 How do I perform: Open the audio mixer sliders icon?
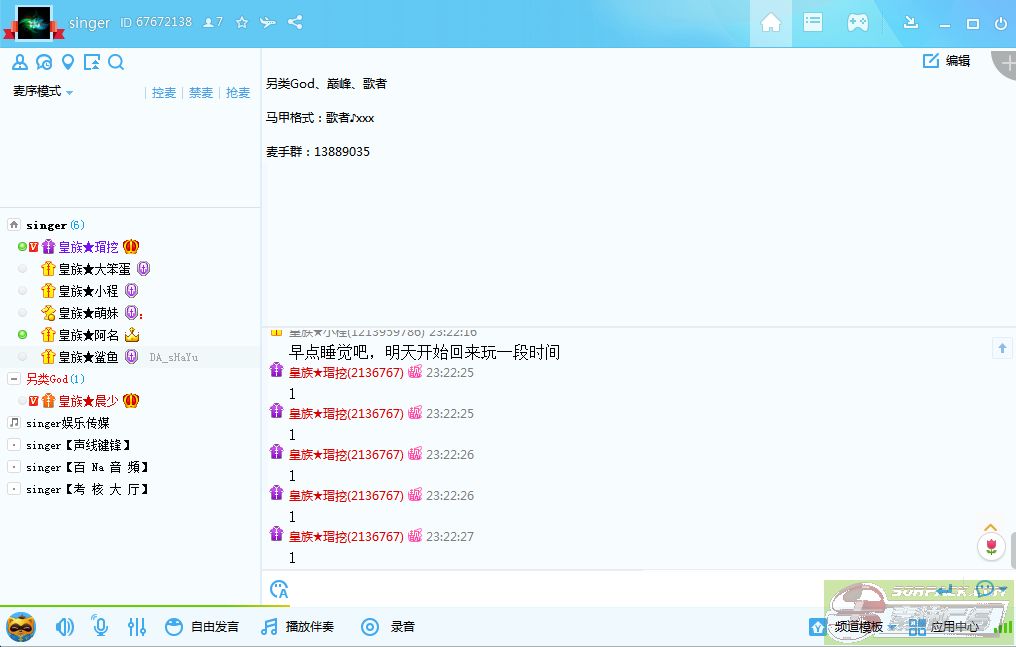click(137, 627)
